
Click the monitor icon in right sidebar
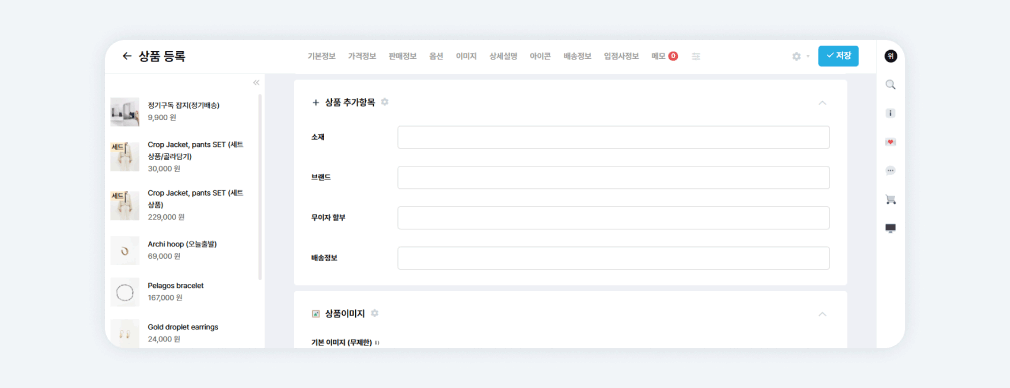(891, 228)
